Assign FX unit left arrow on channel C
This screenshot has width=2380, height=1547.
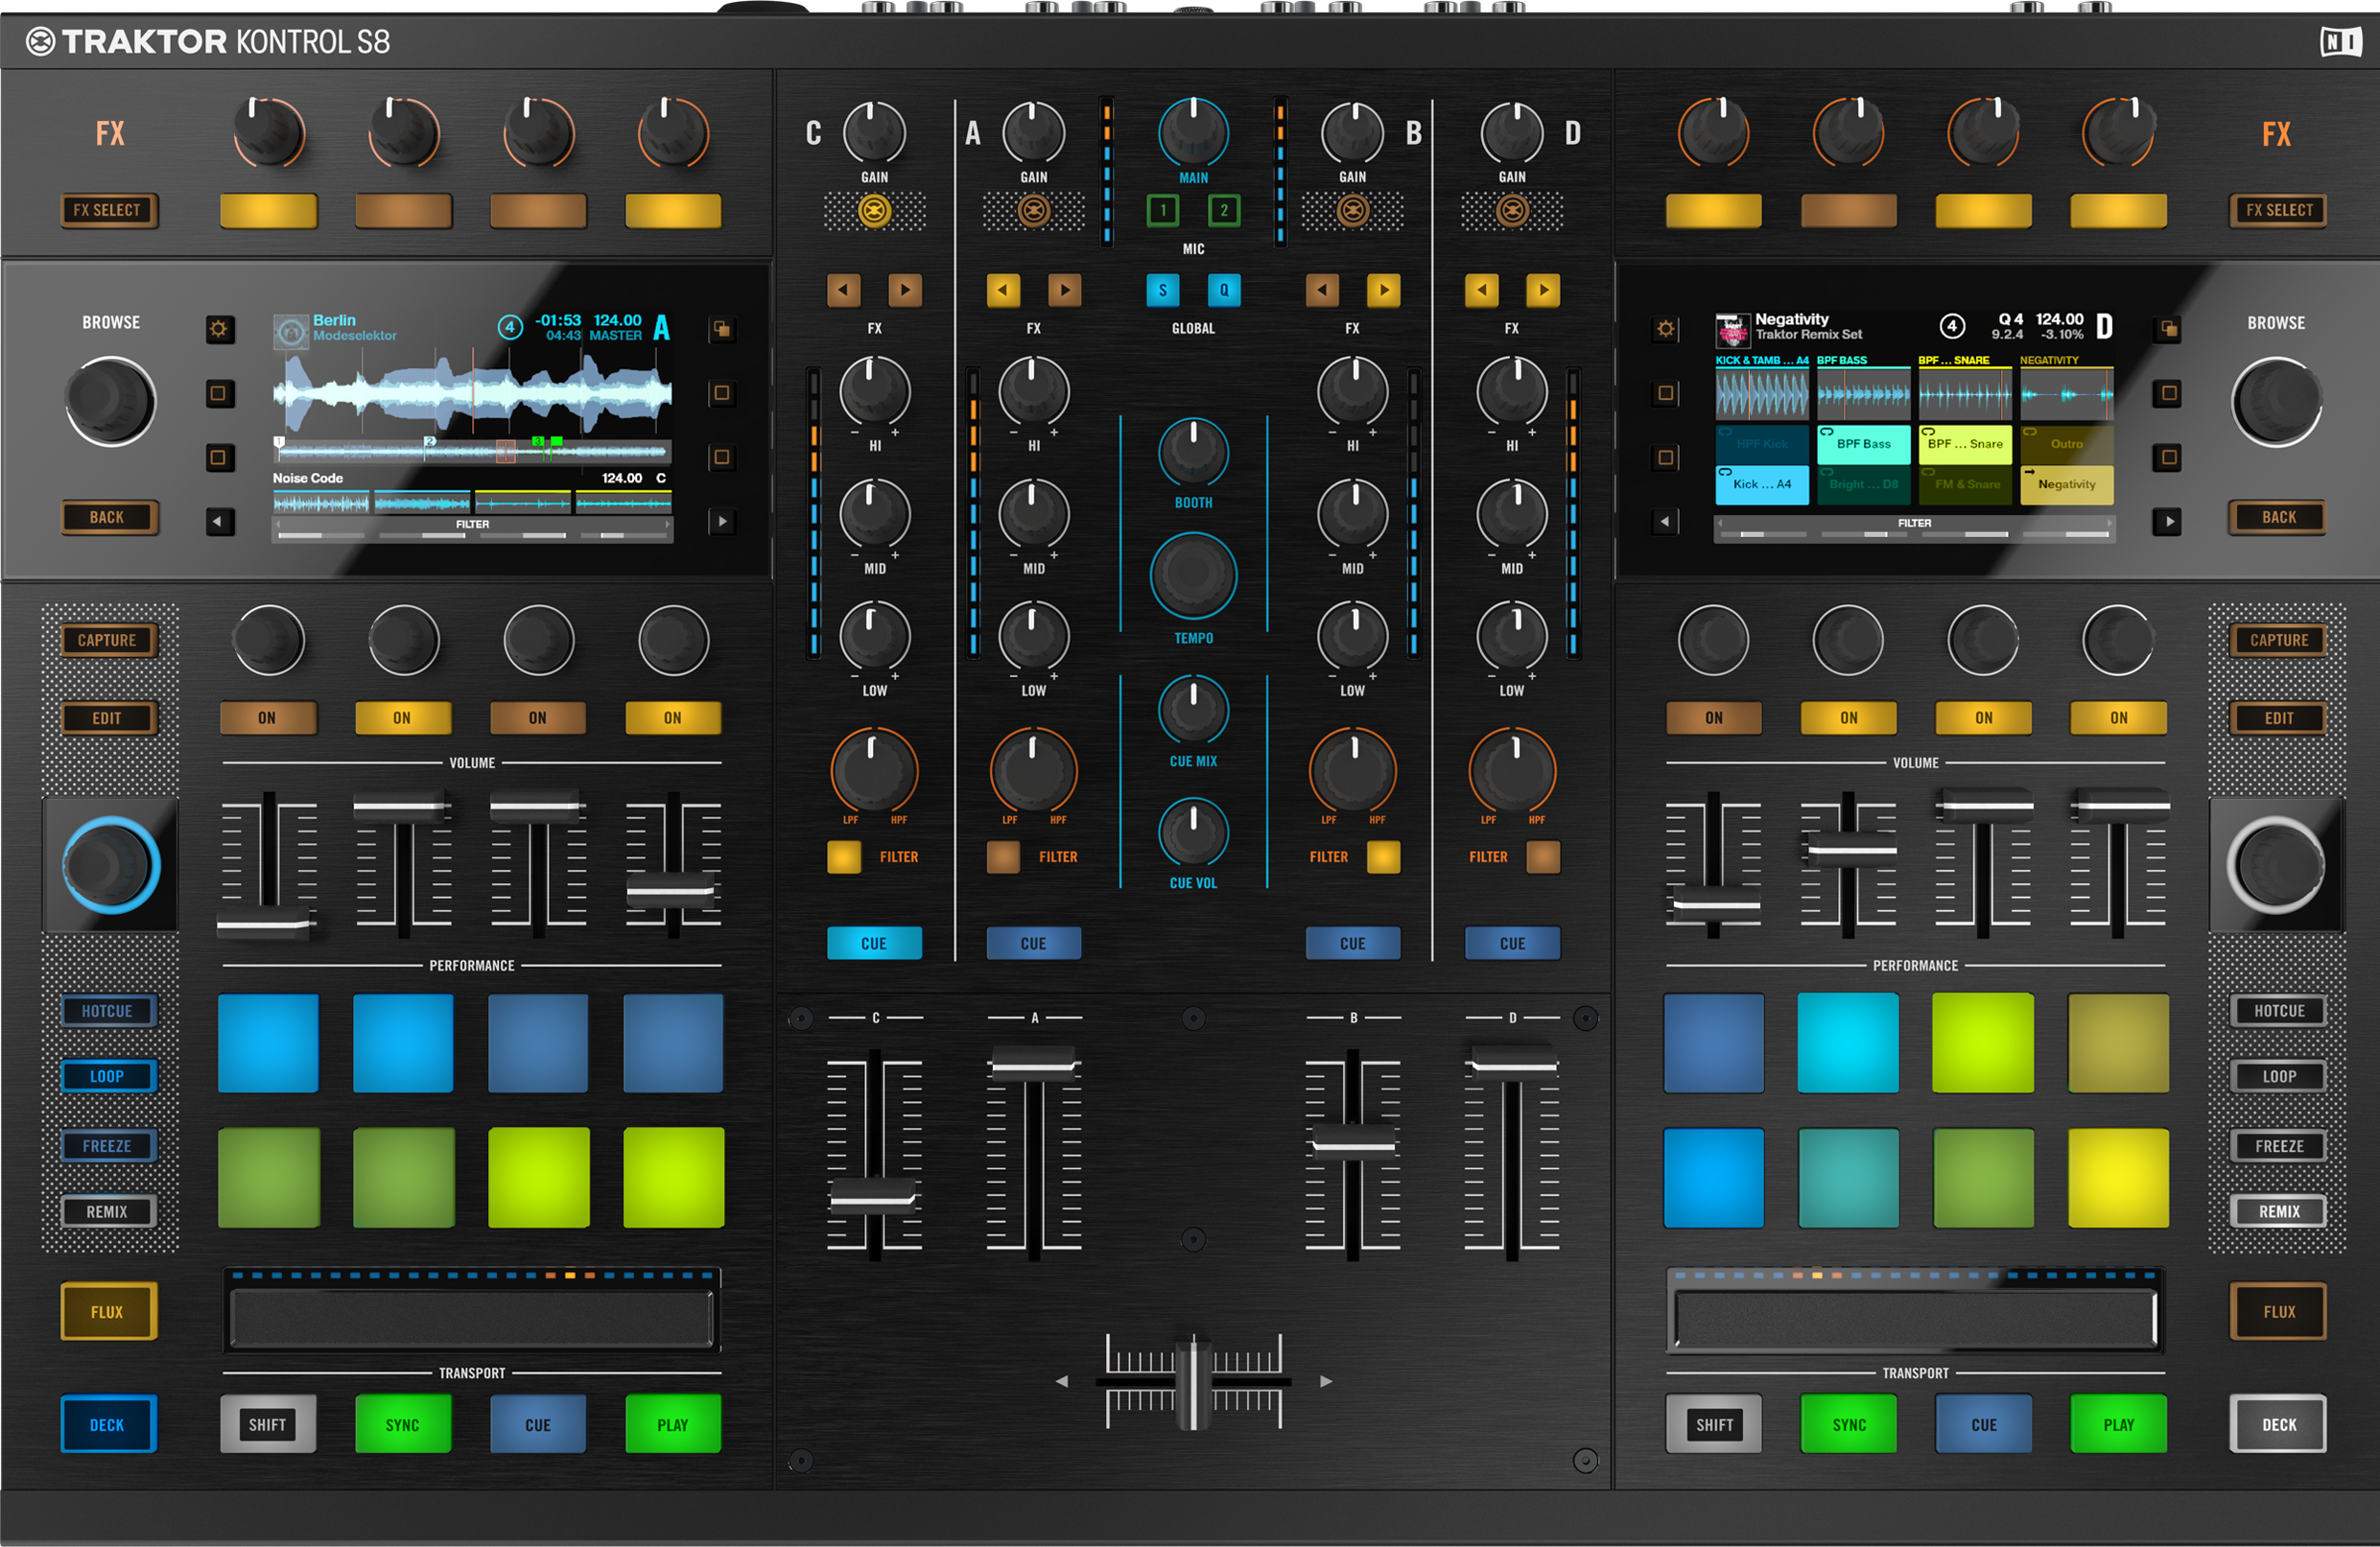click(x=843, y=291)
